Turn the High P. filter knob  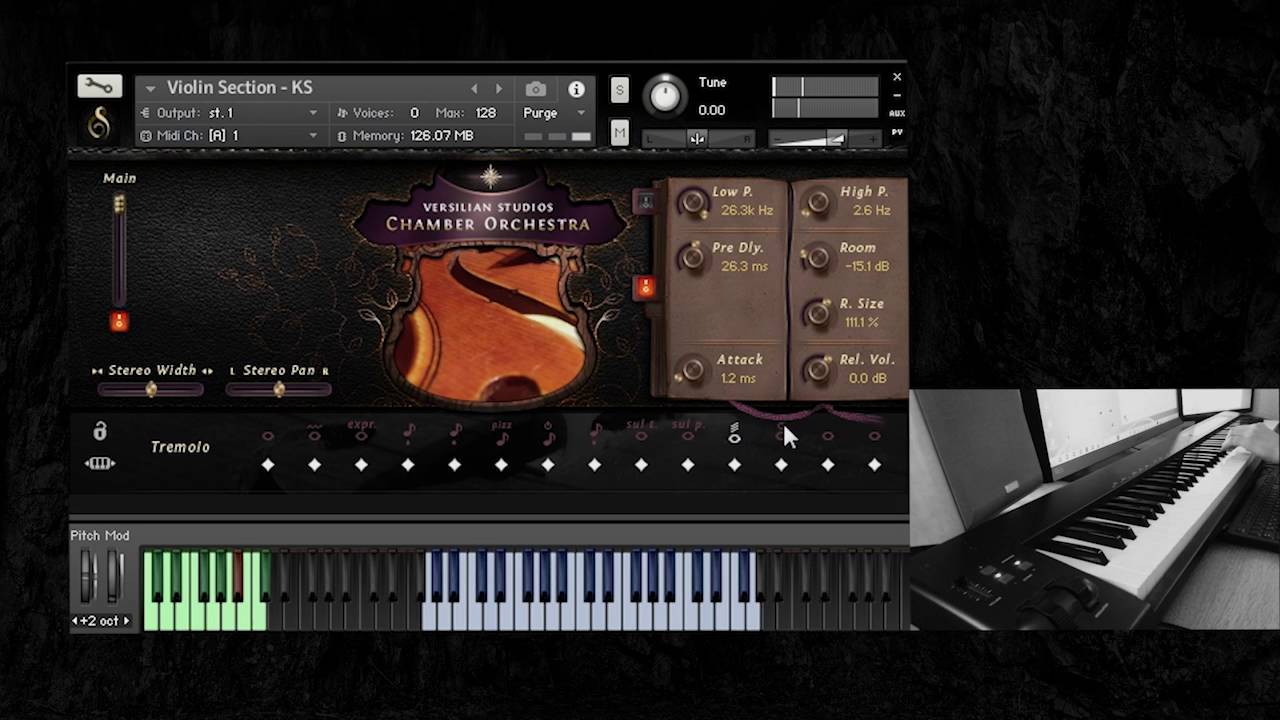pyautogui.click(x=818, y=203)
